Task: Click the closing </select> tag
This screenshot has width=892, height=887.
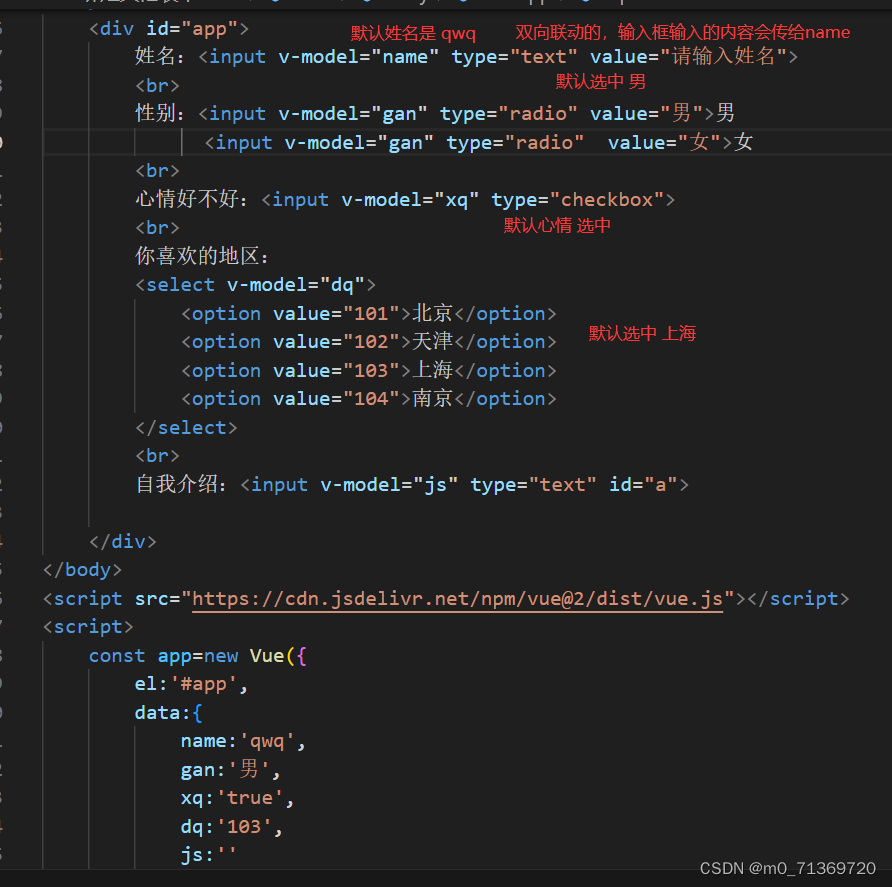Action: [x=186, y=428]
